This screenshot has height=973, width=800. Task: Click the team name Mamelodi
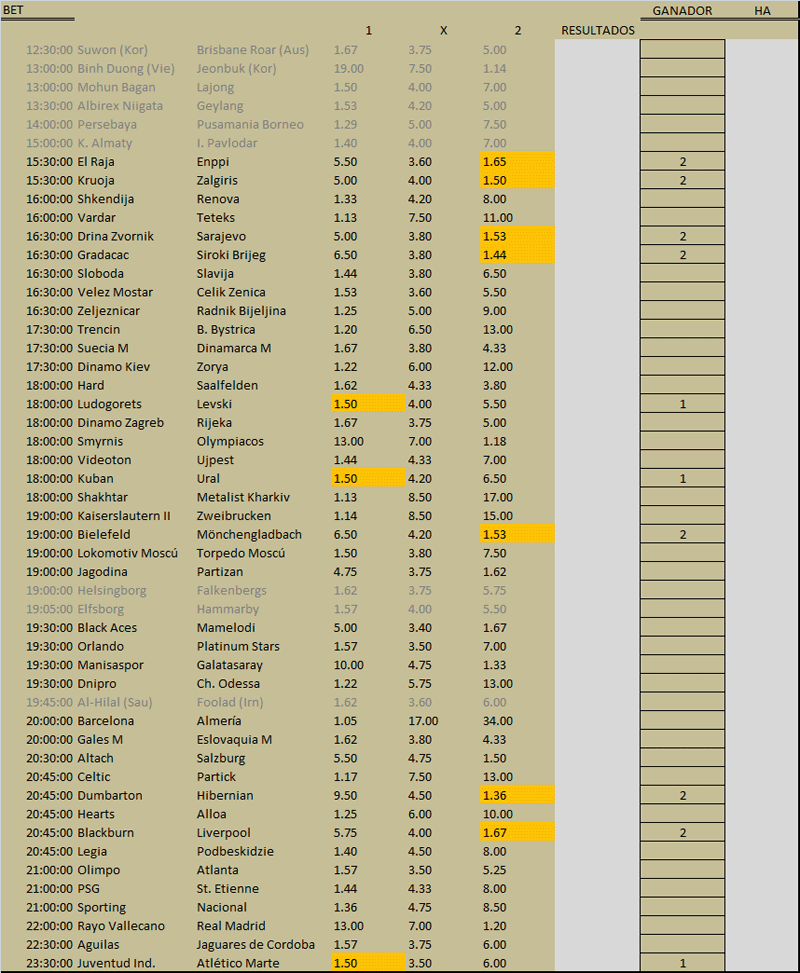(x=226, y=627)
